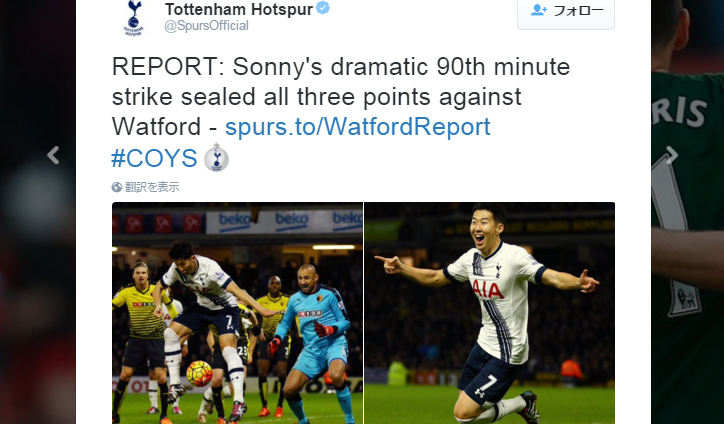The image size is (724, 424).
Task: Follow the Tottenham Hotspur account
Action: pyautogui.click(x=566, y=12)
